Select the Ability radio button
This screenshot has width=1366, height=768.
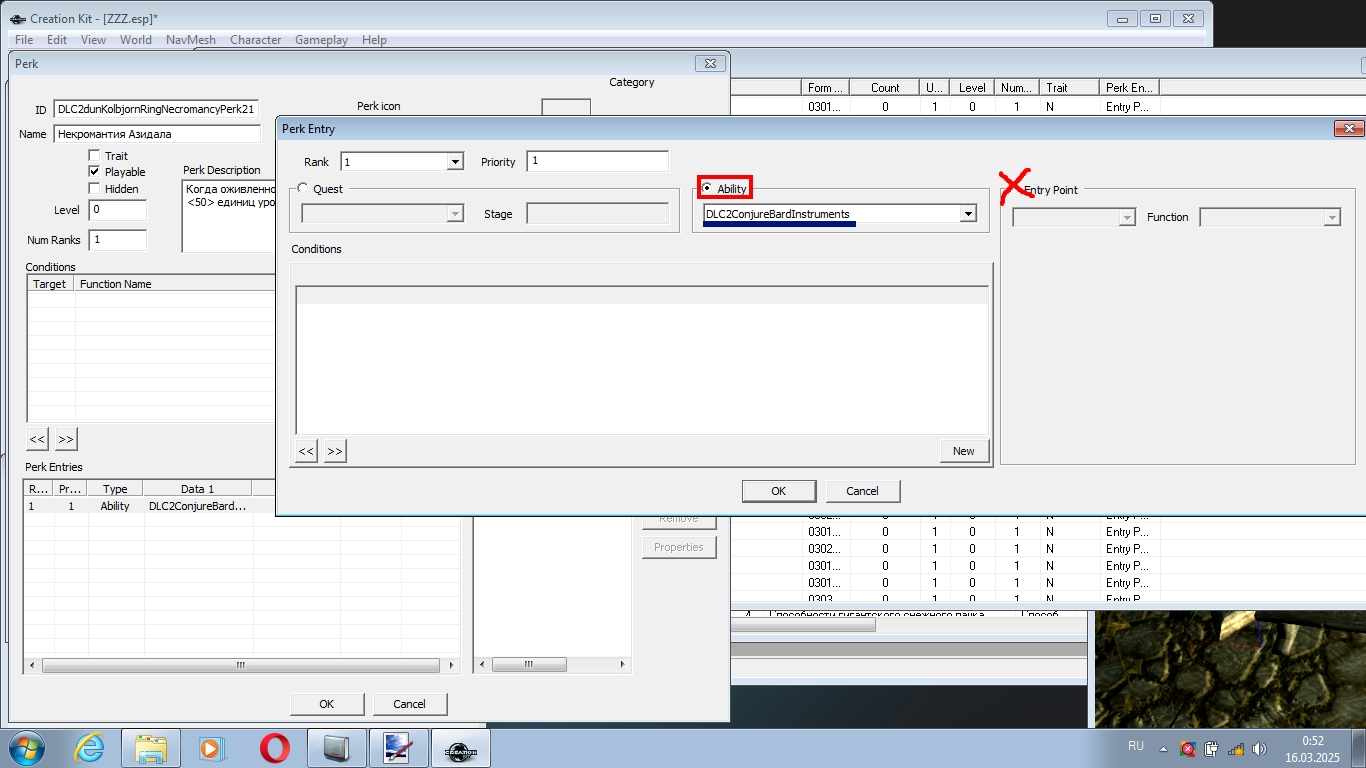tap(708, 188)
